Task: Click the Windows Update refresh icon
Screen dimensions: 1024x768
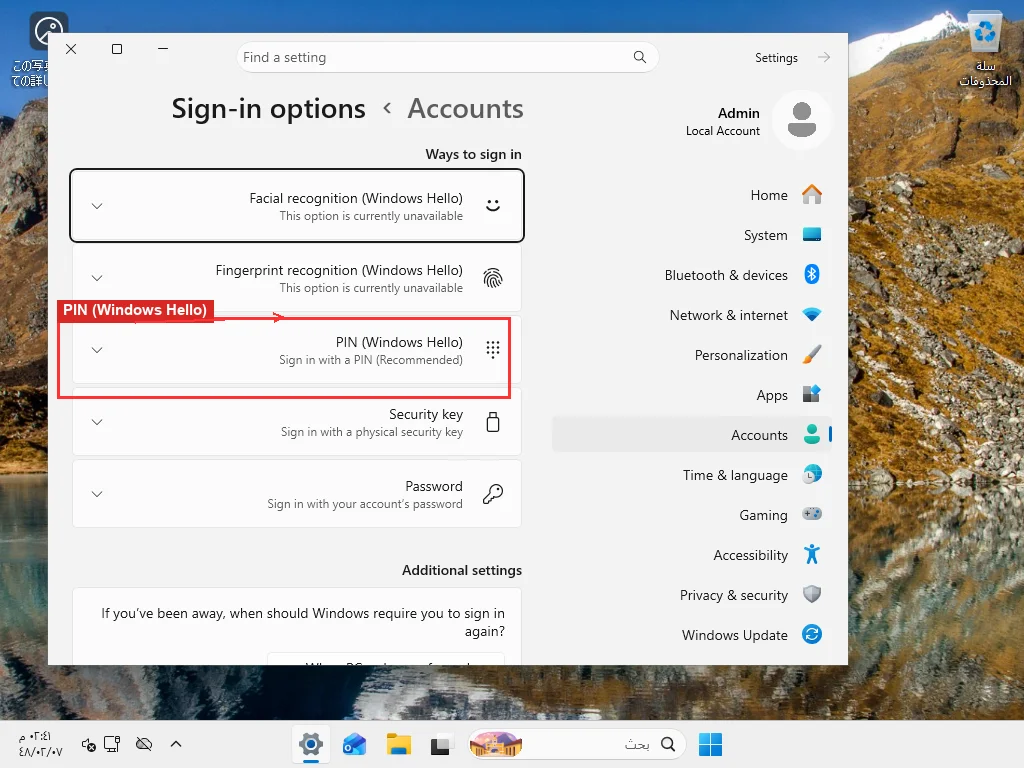Action: tap(812, 634)
